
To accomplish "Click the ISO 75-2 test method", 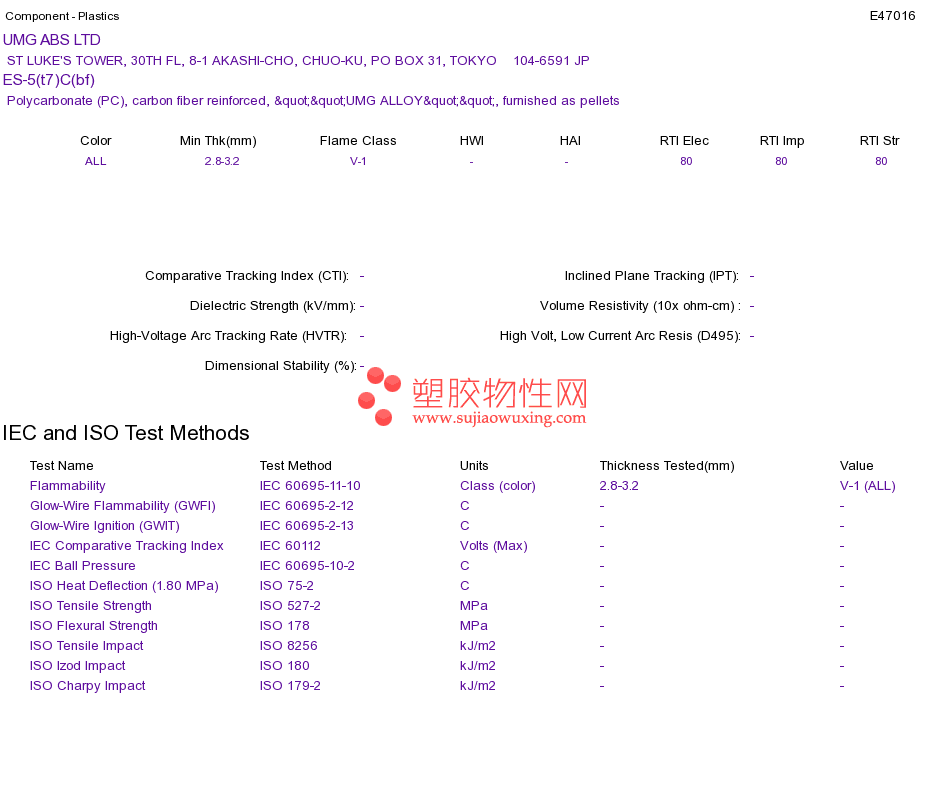I will (x=287, y=585).
